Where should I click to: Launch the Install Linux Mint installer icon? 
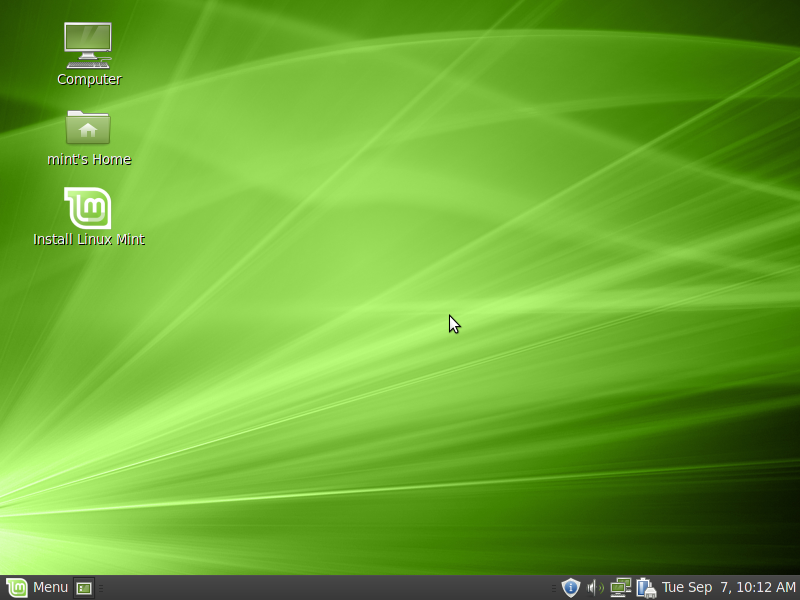point(88,207)
